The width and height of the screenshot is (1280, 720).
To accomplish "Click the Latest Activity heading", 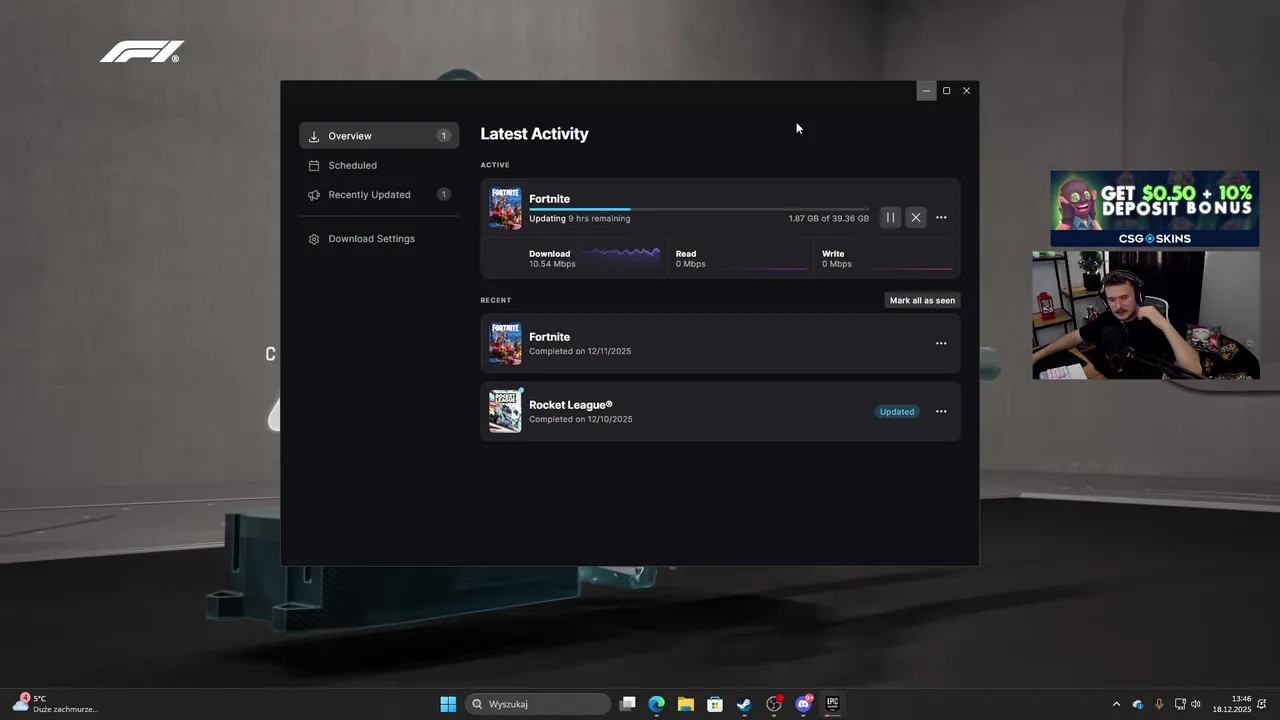I will coord(534,134).
